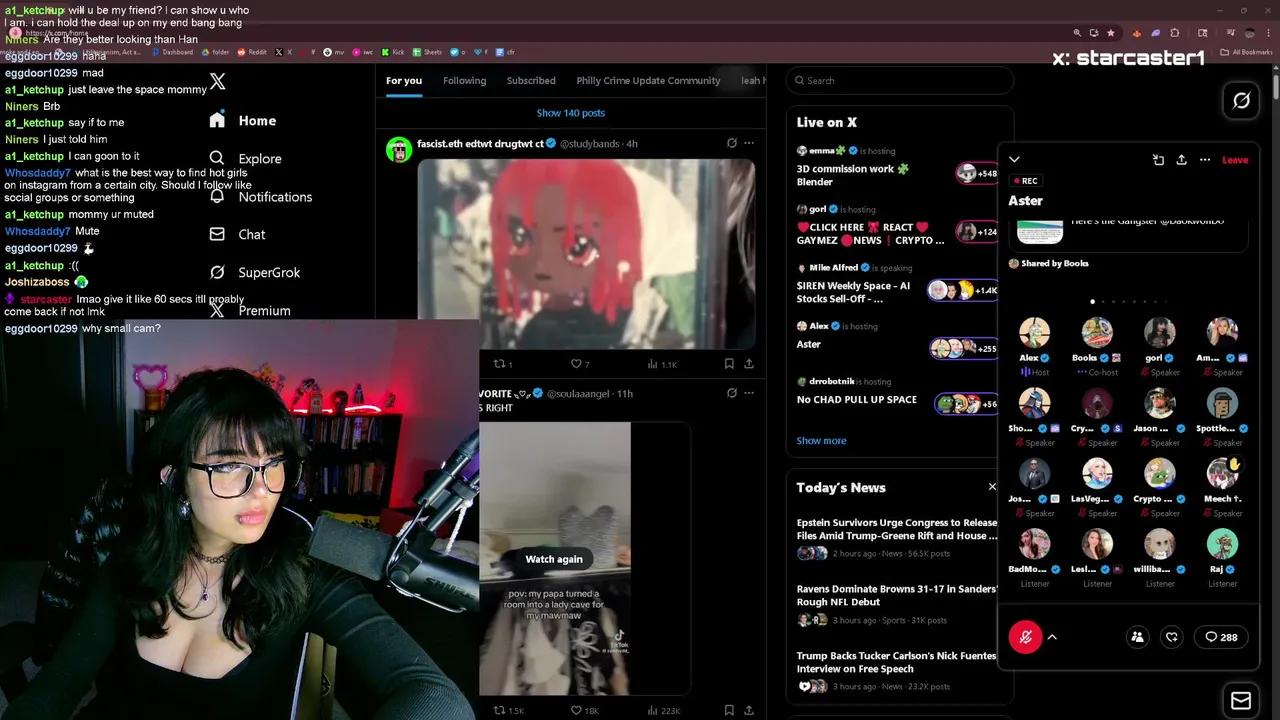This screenshot has width=1280, height=720.
Task: Click the browser bookmark star icon
Action: (x=1110, y=33)
